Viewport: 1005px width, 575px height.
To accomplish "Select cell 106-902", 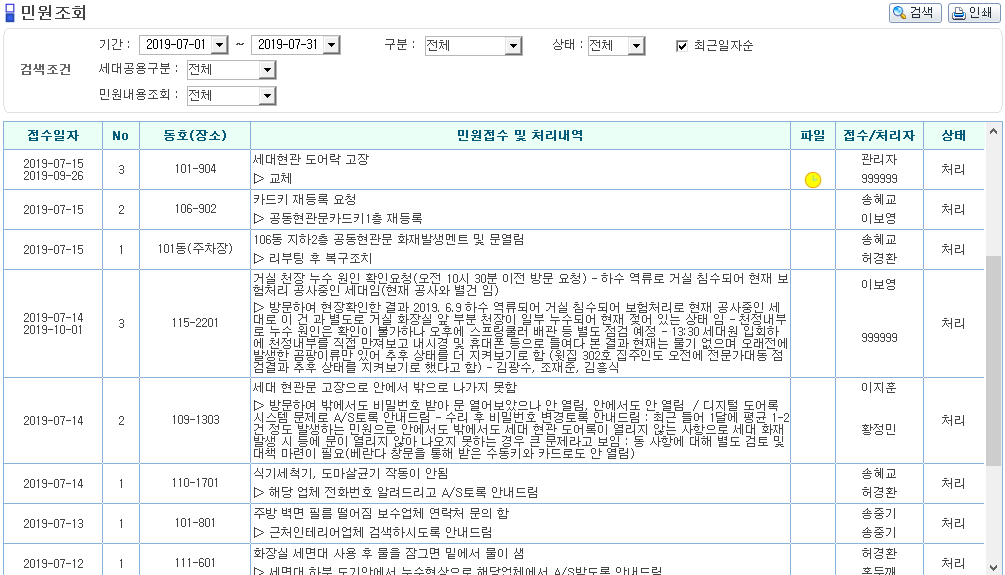I will tap(195, 209).
